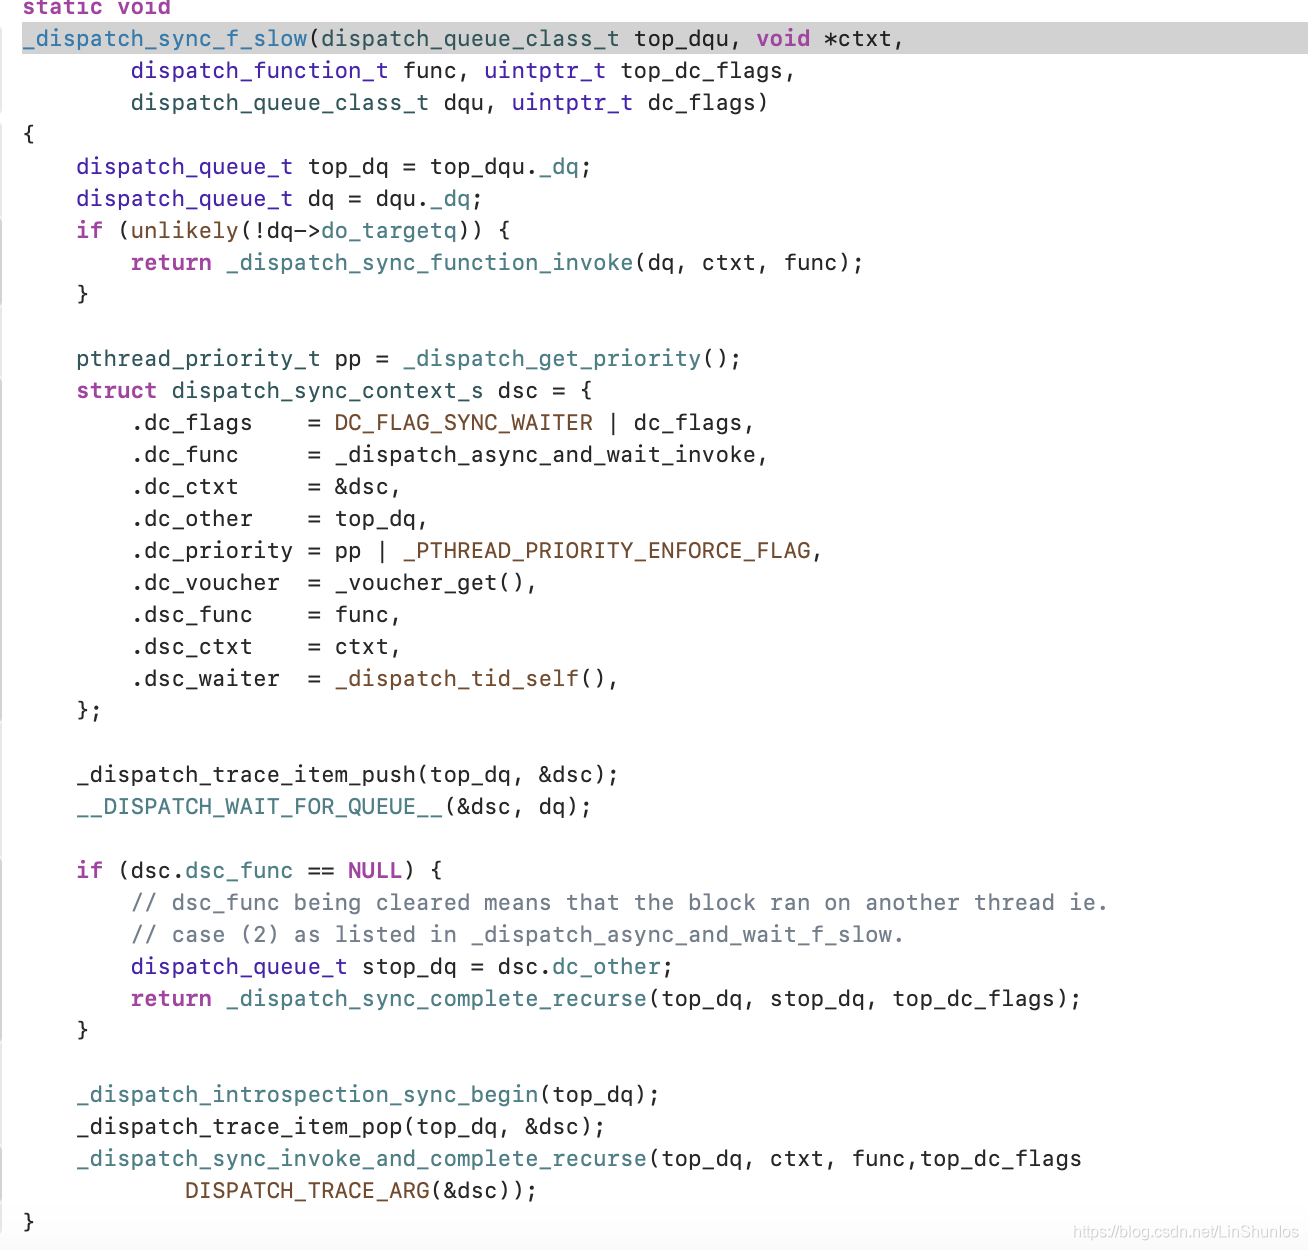The width and height of the screenshot is (1308, 1250).
Task: Click the _dispatch_sync_f_slow function name
Action: pyautogui.click(x=165, y=39)
